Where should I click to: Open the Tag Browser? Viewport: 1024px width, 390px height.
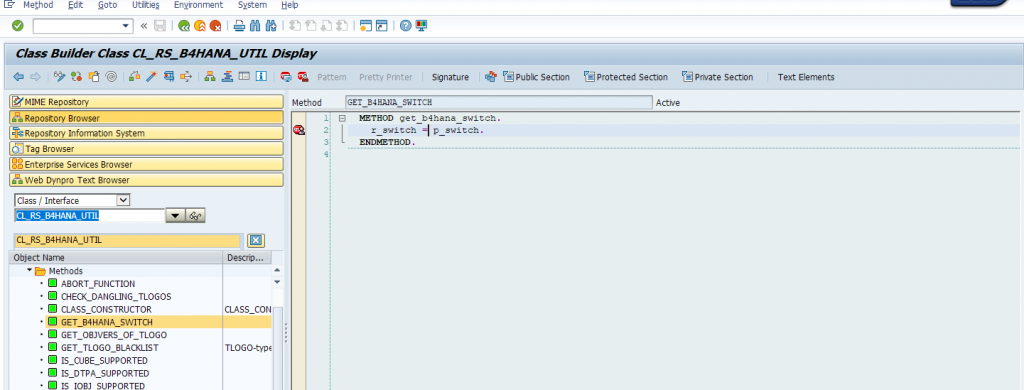[x=147, y=149]
